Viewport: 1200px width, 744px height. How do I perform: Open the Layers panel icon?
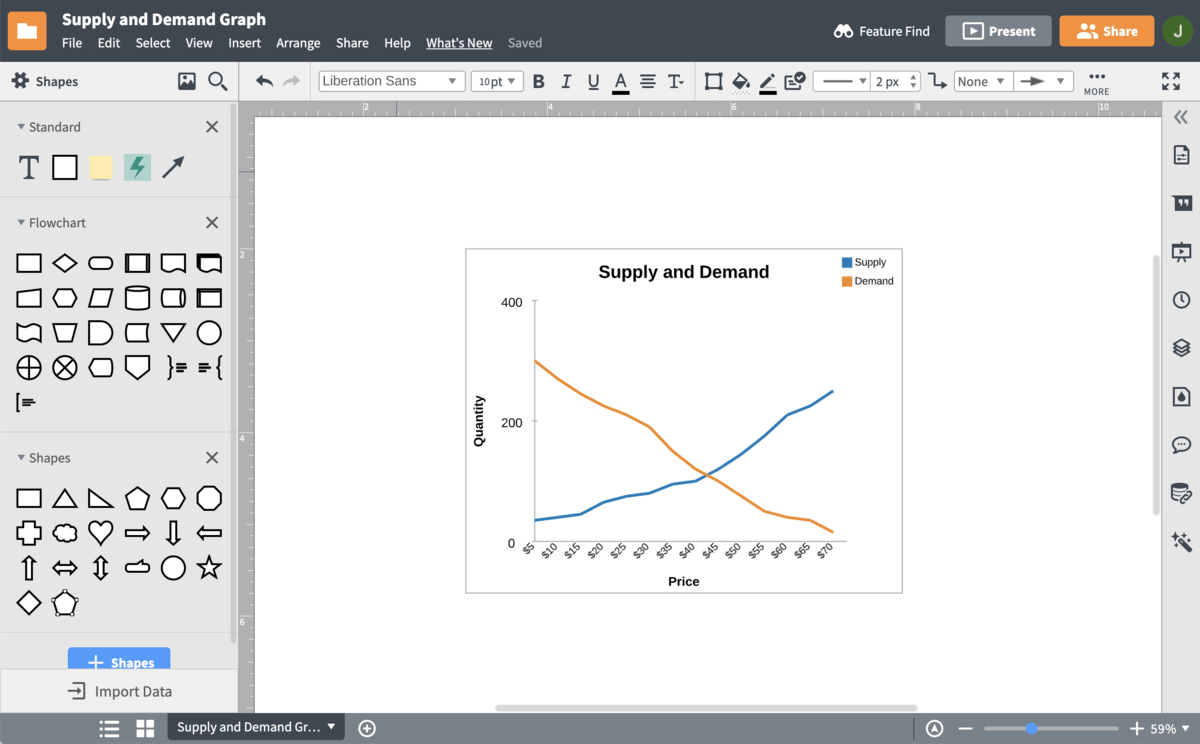1181,348
